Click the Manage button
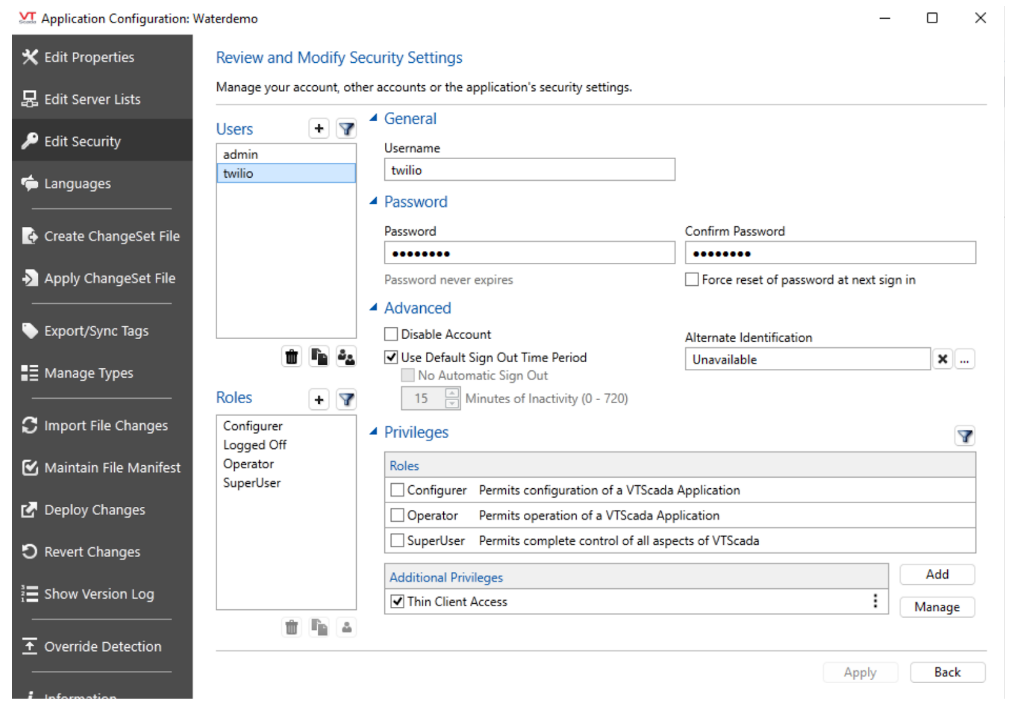Viewport: 1032px width, 720px height. [936, 607]
